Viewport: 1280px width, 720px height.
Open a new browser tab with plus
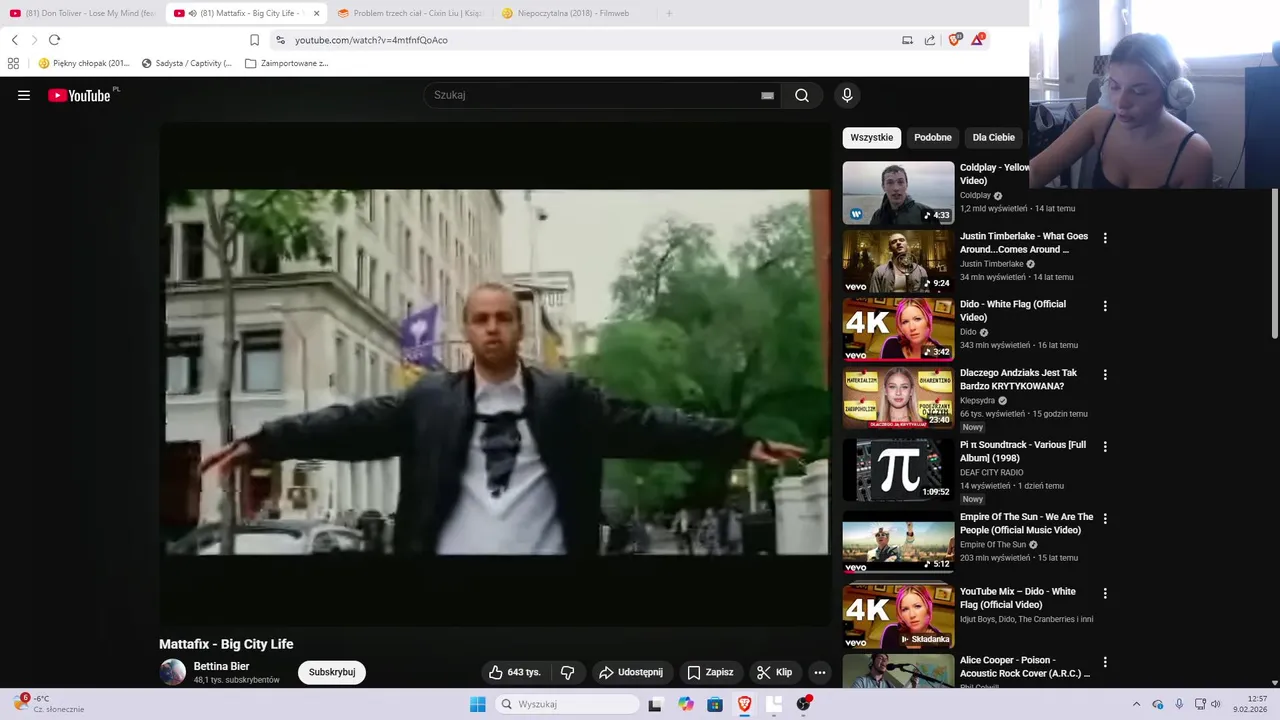coord(669,13)
